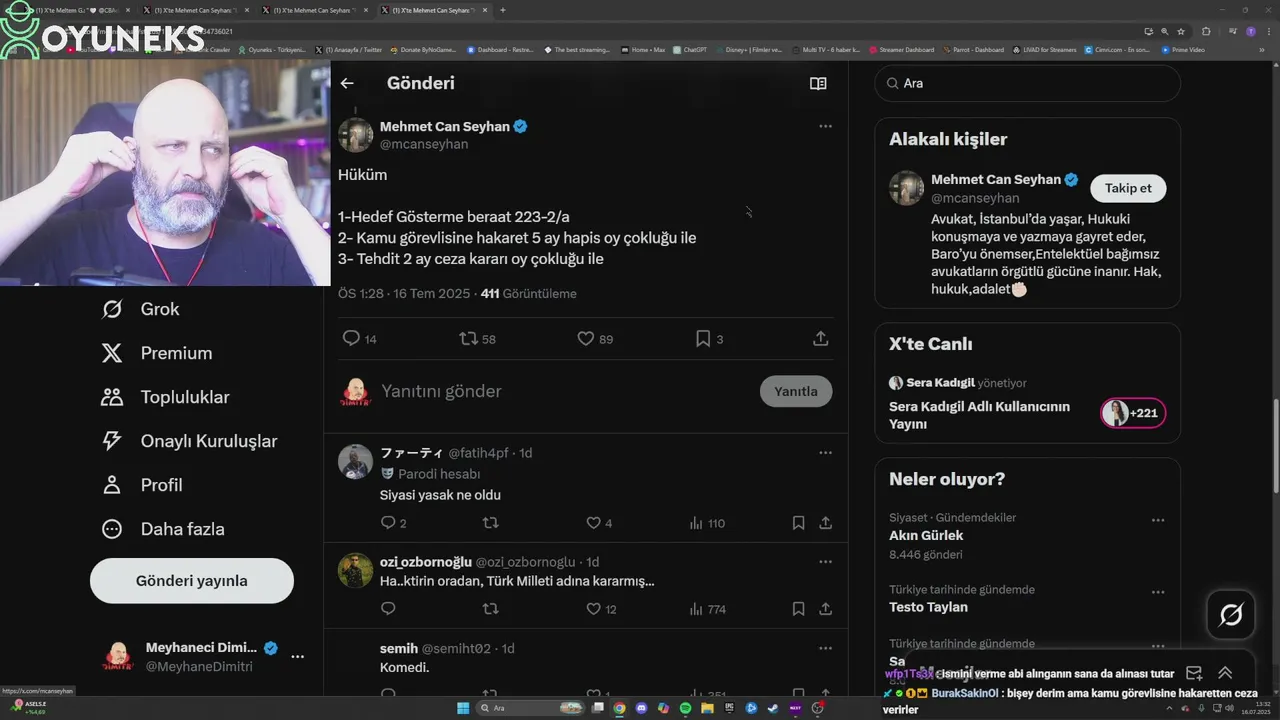Open Premium in the sidebar
Viewport: 1280px width, 720px height.
(157, 353)
